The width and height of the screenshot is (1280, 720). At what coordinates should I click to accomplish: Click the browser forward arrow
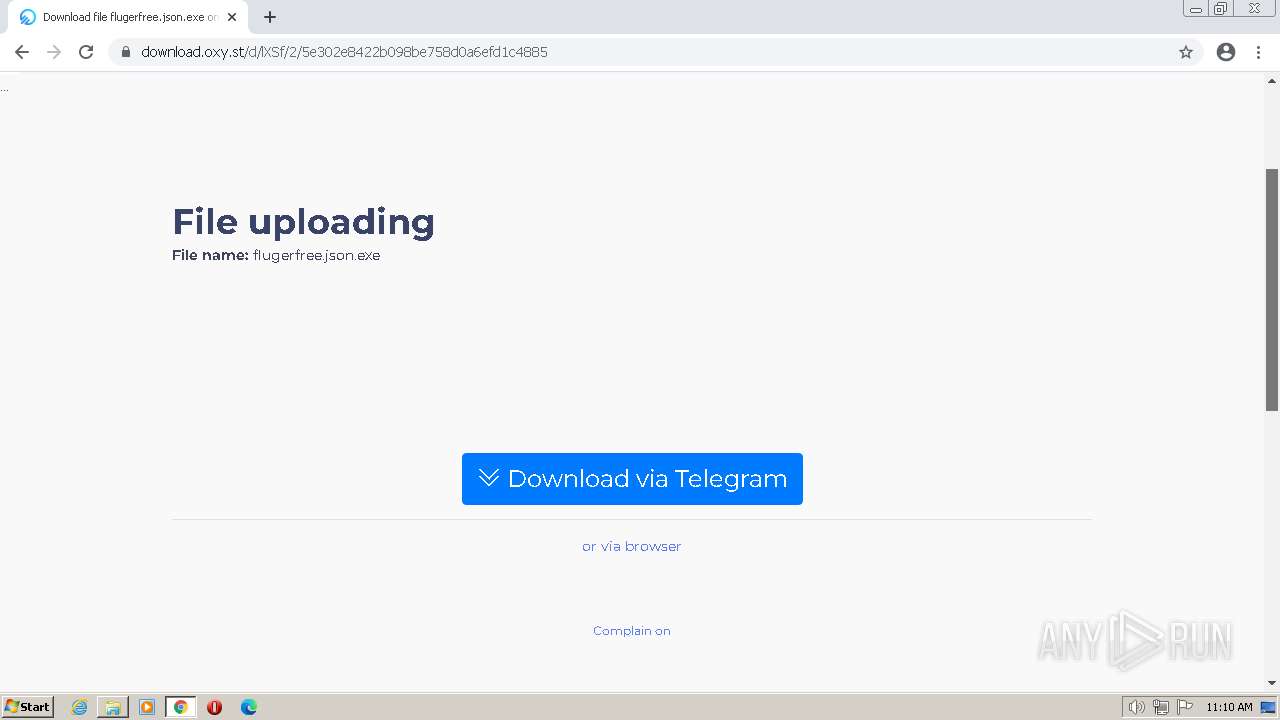[54, 52]
